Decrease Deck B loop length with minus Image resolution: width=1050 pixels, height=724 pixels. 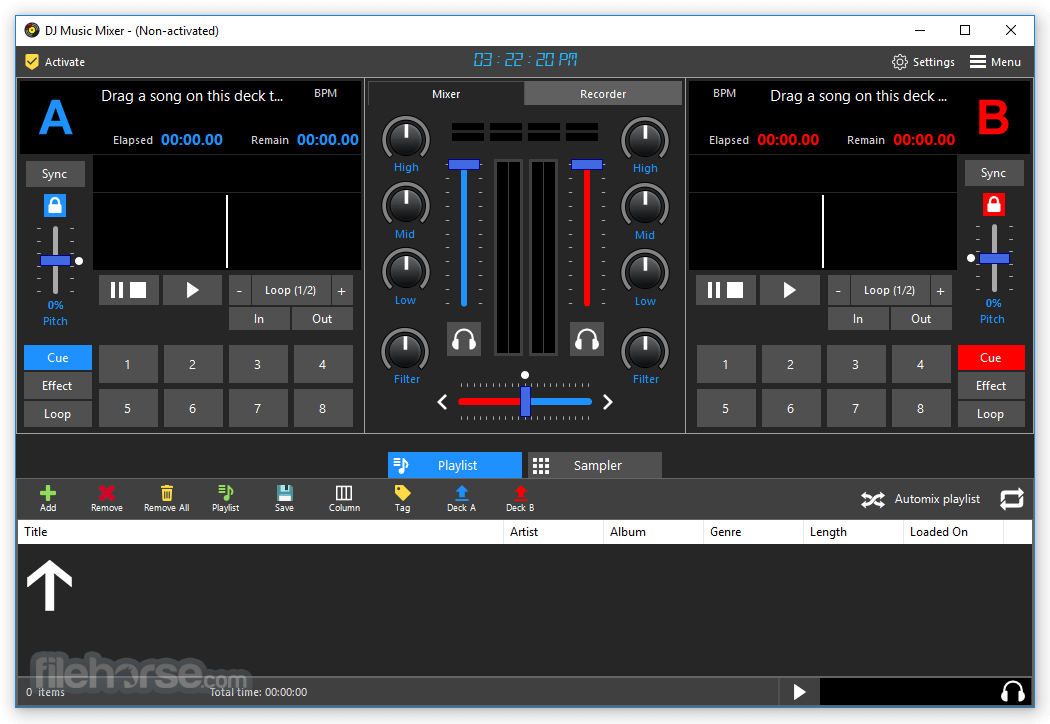(838, 291)
